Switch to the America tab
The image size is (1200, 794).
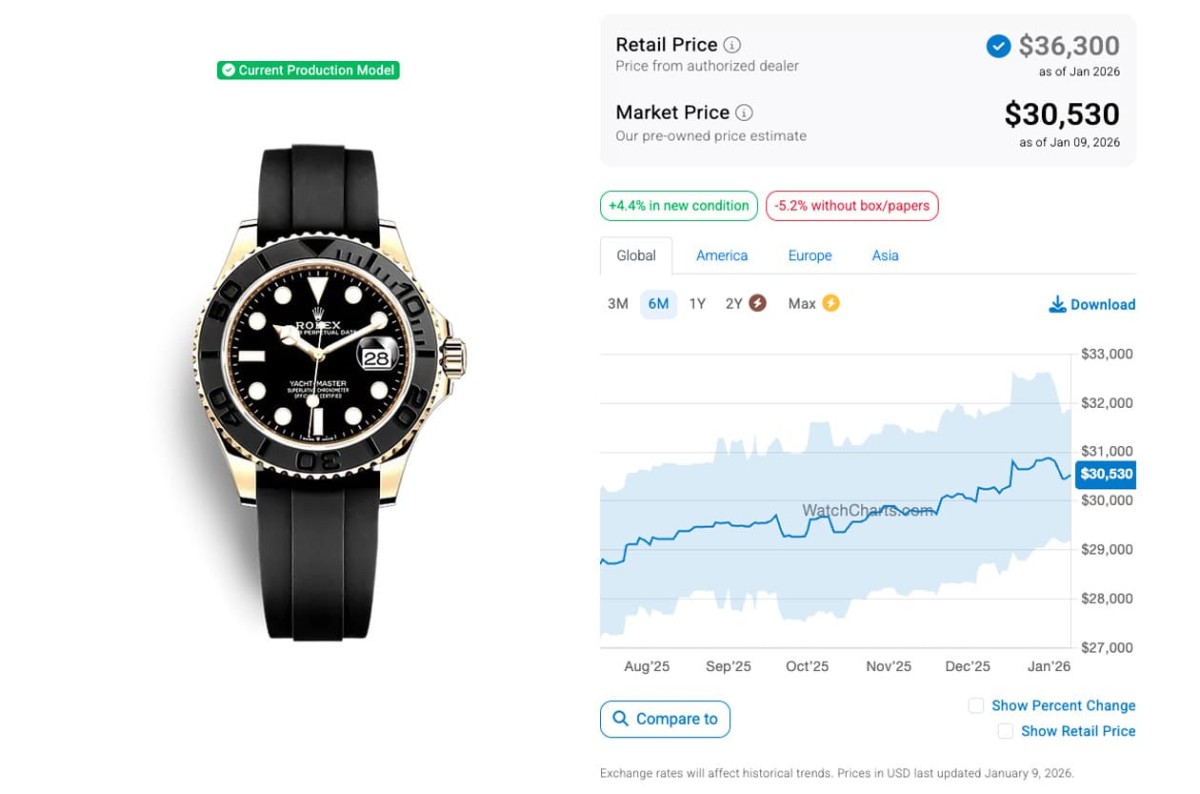coord(722,256)
